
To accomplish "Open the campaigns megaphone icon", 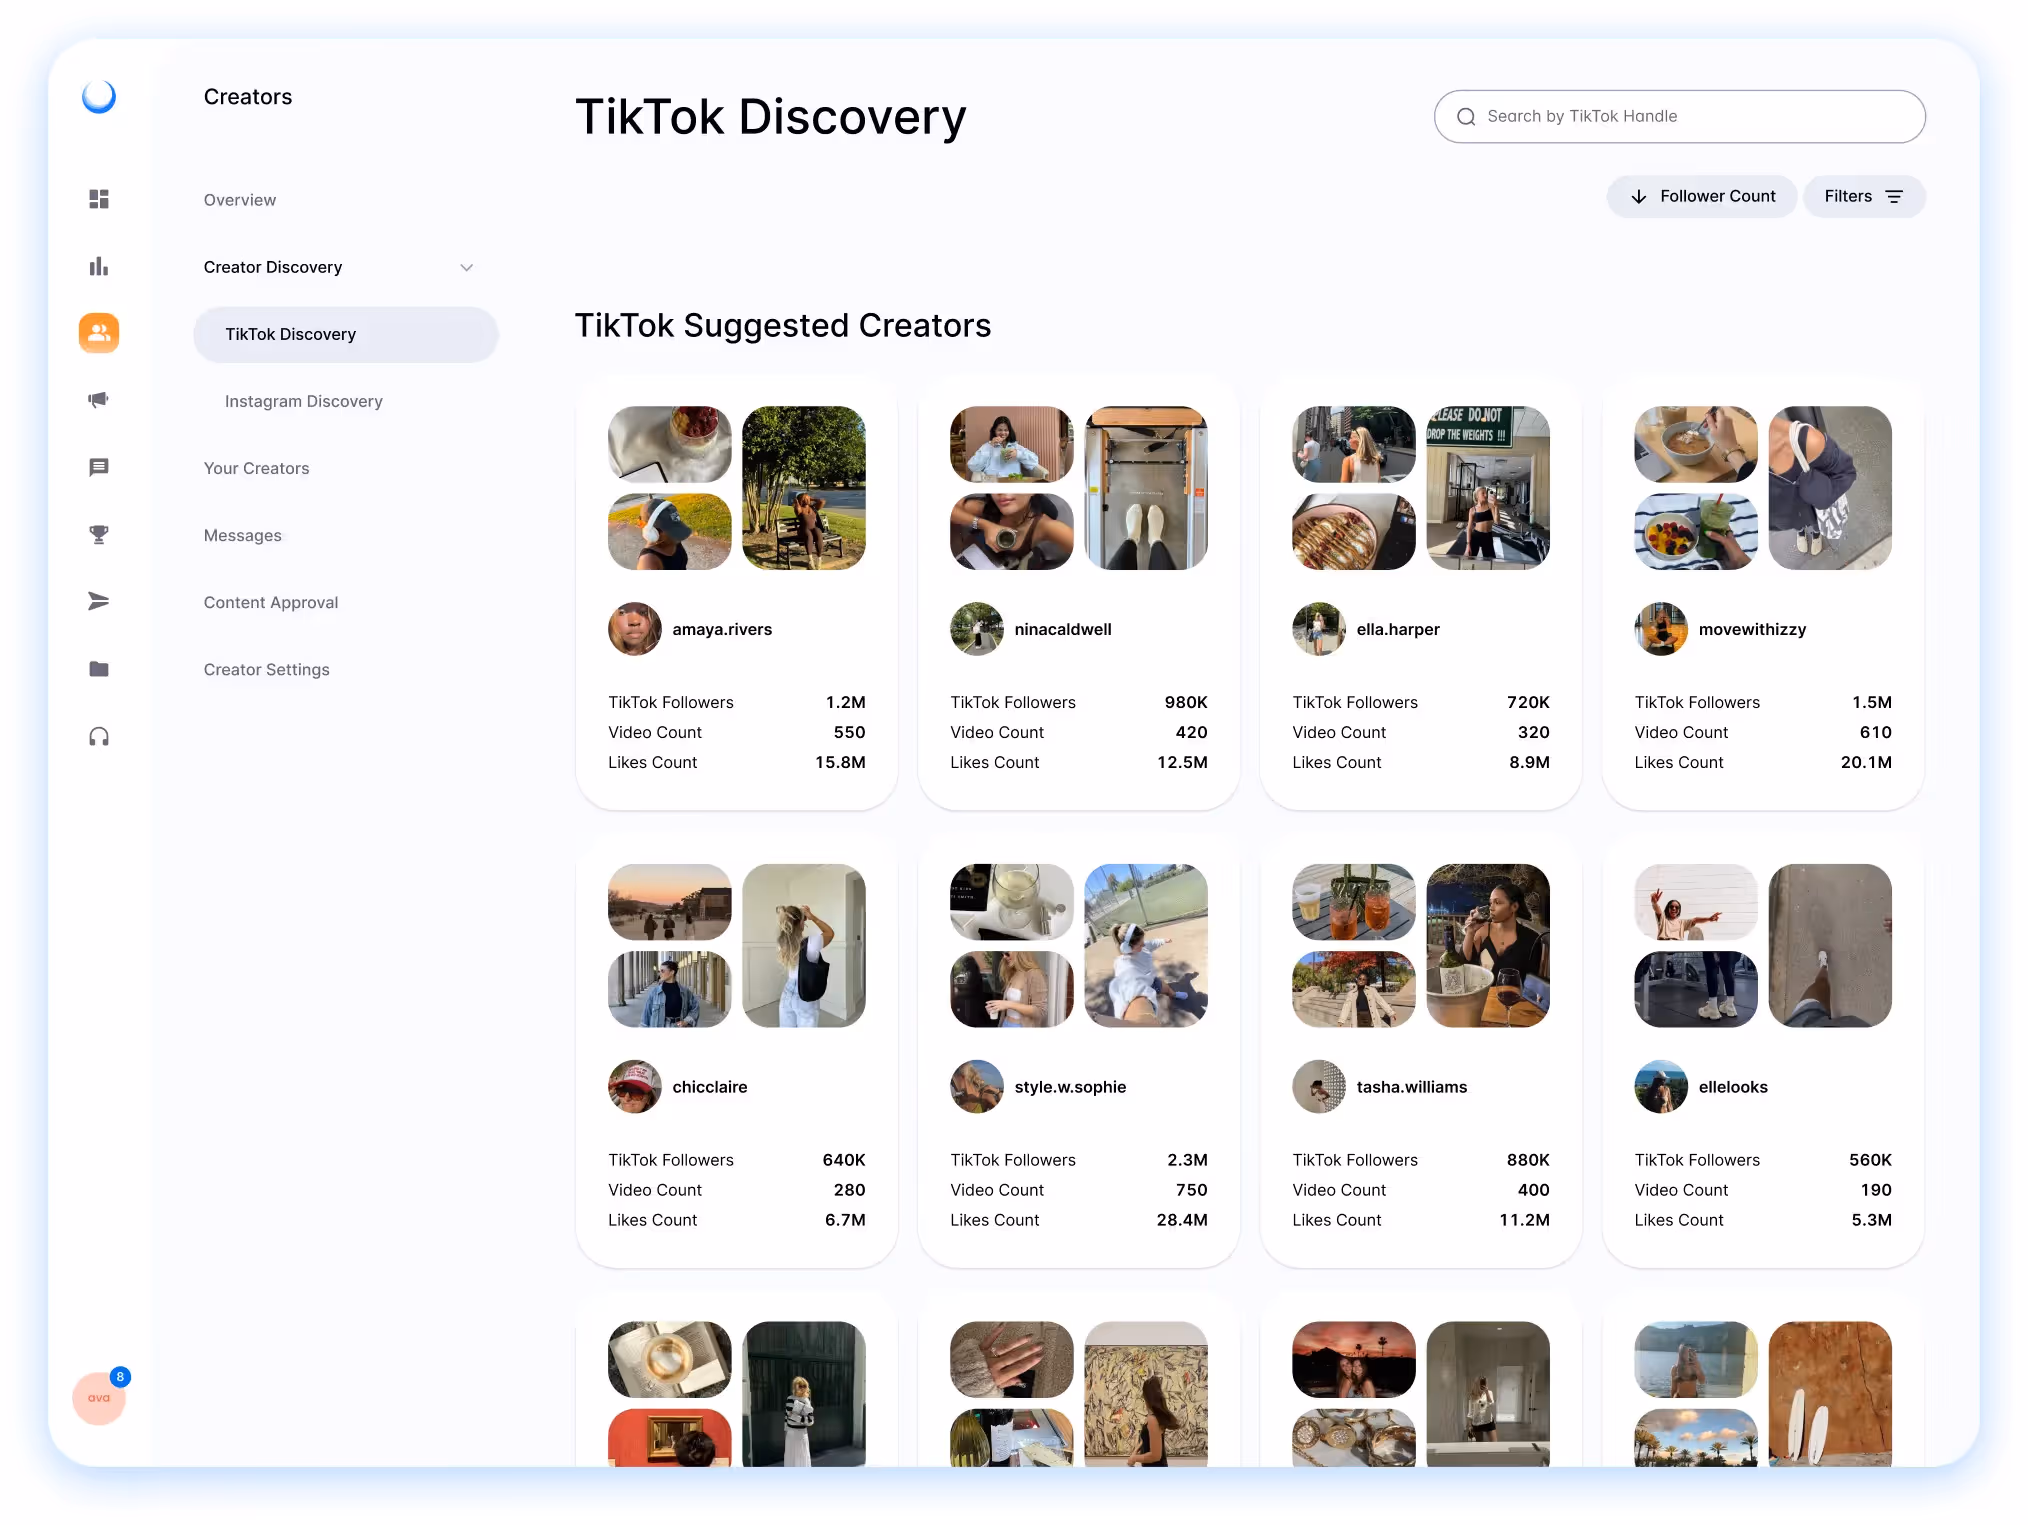I will click(x=98, y=399).
